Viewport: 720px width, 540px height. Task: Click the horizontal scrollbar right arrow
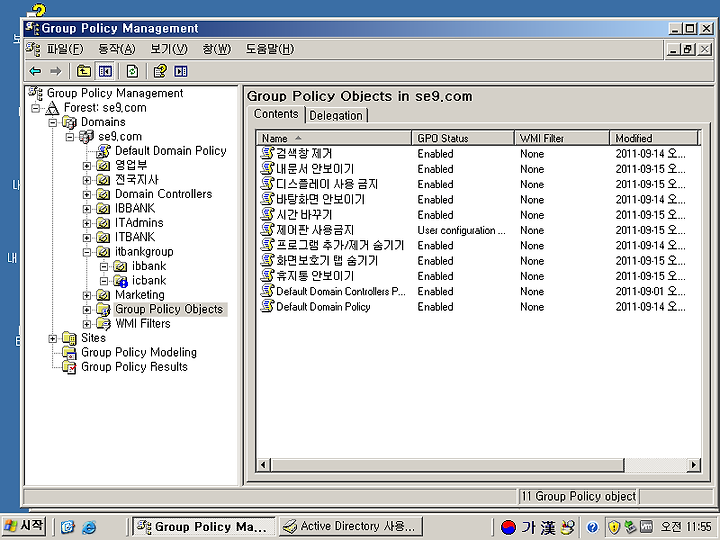pyautogui.click(x=694, y=465)
